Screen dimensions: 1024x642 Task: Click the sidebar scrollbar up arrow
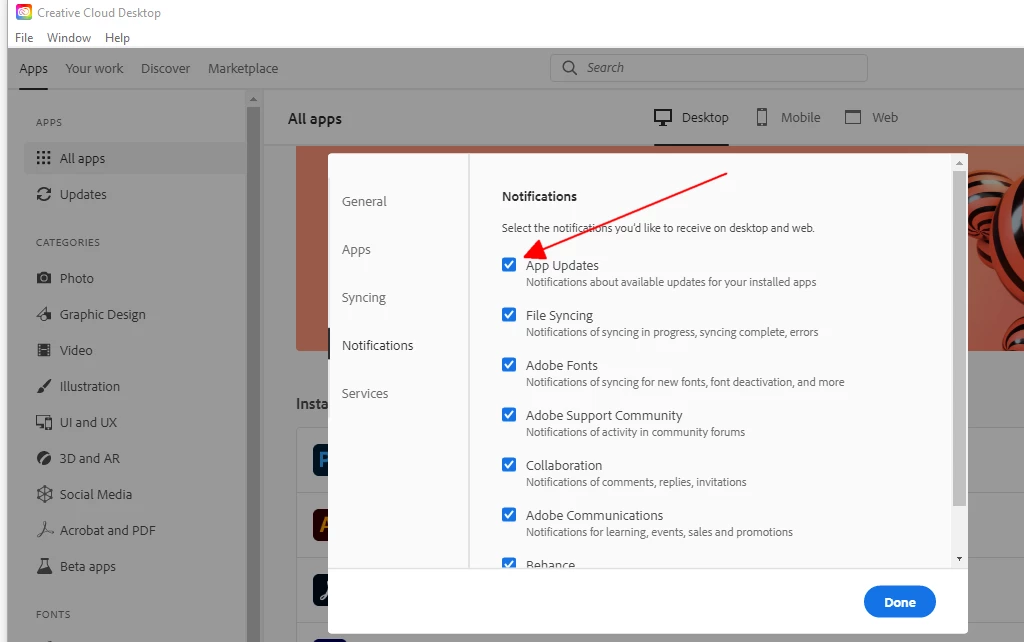pos(253,99)
